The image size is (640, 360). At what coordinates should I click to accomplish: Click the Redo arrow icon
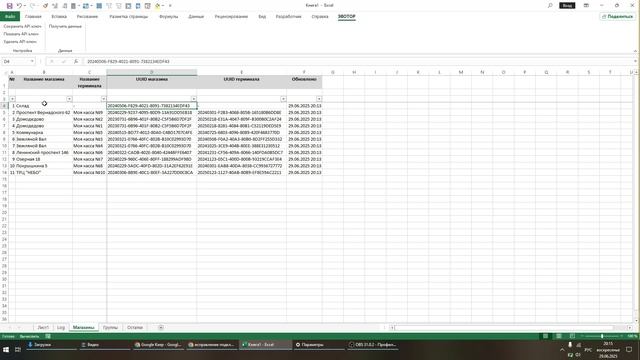[33, 6]
